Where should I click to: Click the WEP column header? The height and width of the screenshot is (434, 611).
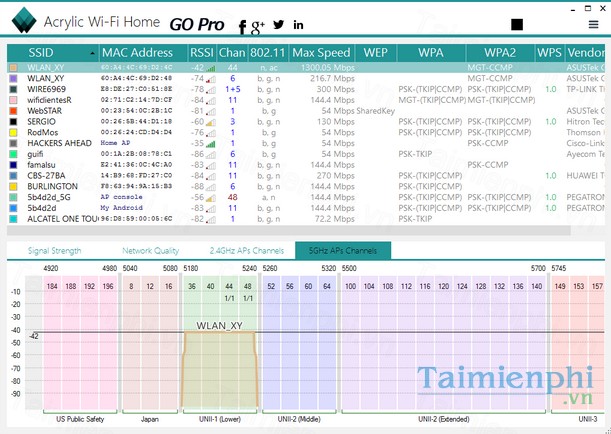tap(375, 53)
